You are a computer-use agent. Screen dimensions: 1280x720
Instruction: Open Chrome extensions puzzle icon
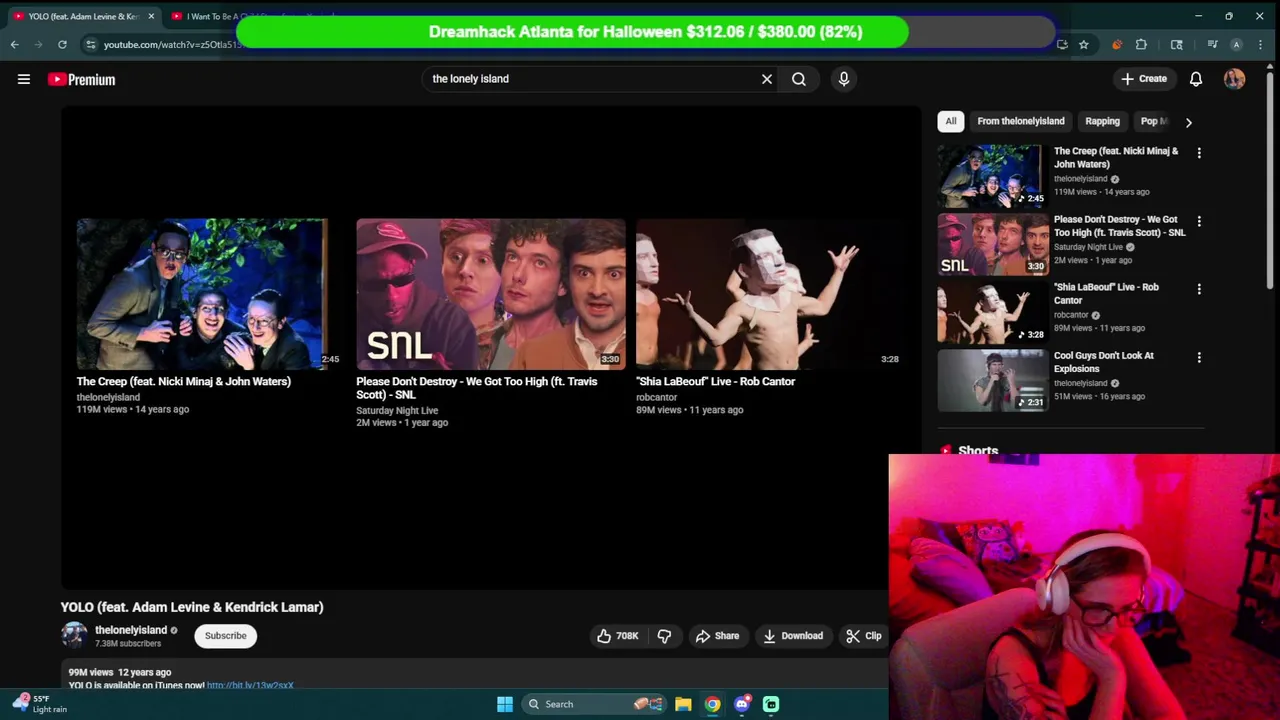point(1141,44)
